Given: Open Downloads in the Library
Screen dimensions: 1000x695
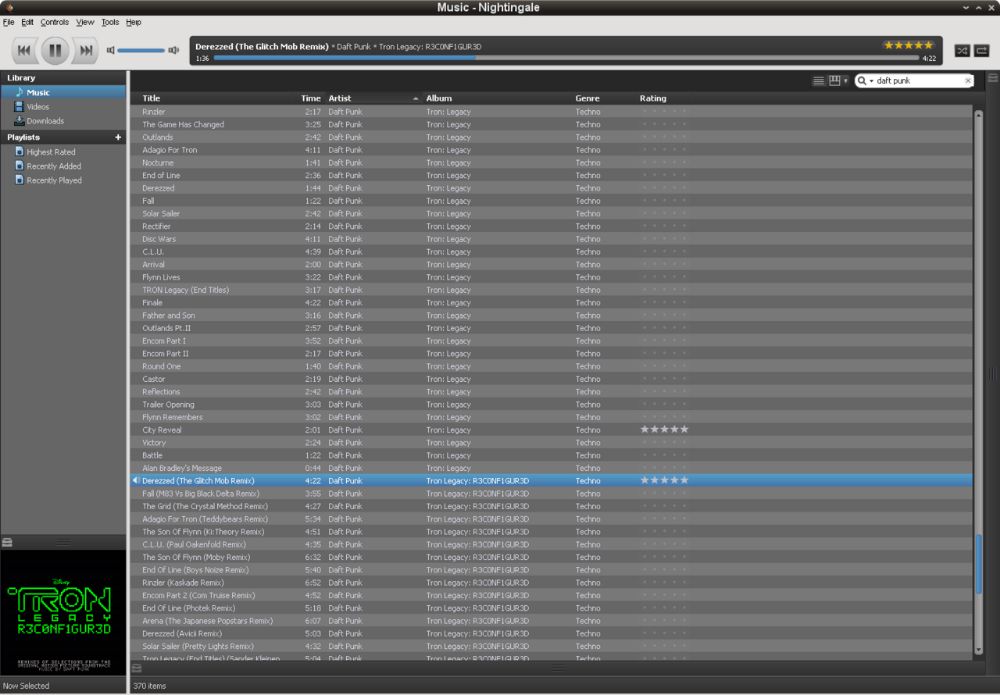Looking at the screenshot, I should pyautogui.click(x=63, y=121).
